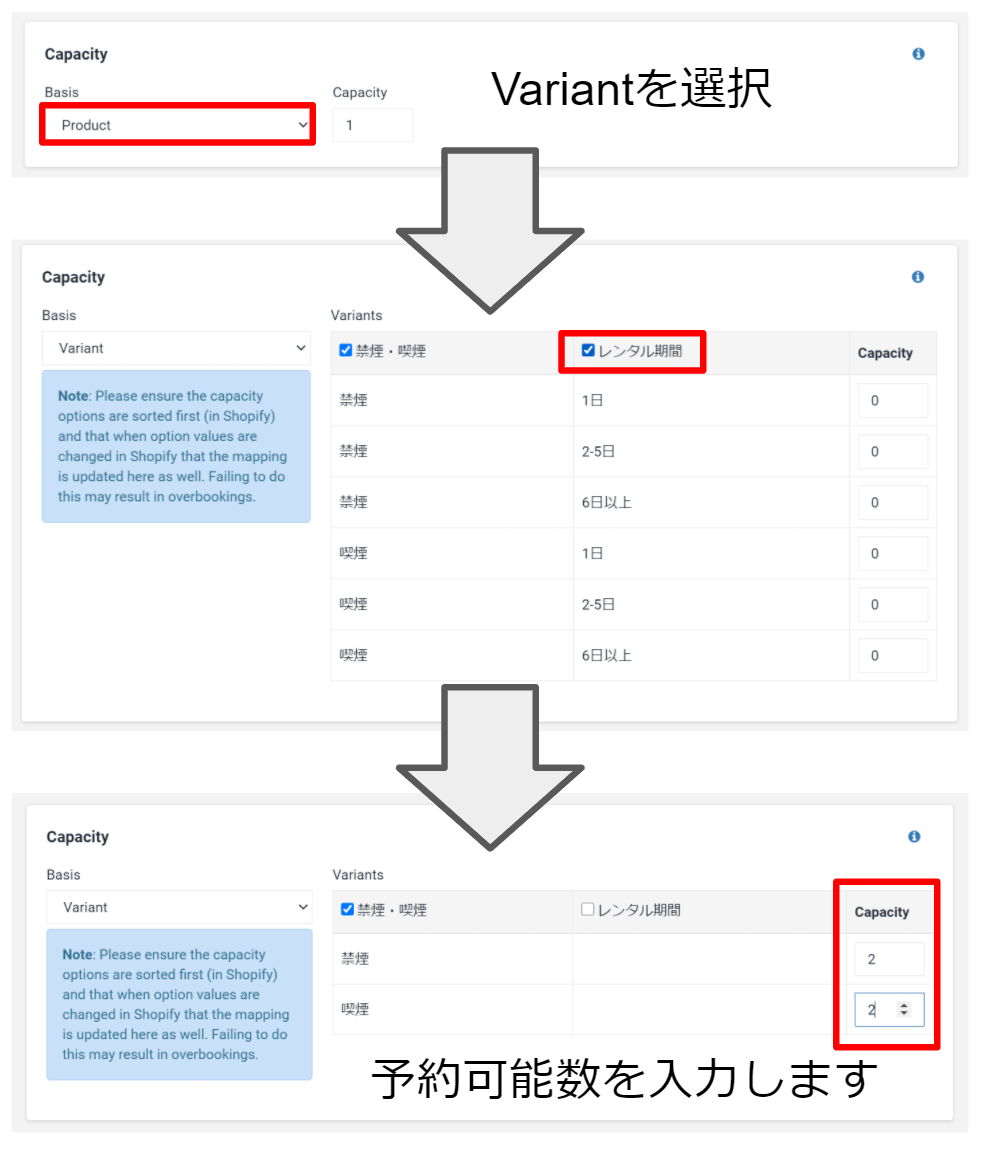Toggle 禁煙・喫煙 checkbox in six-row table
The image size is (981, 1149).
coord(346,351)
